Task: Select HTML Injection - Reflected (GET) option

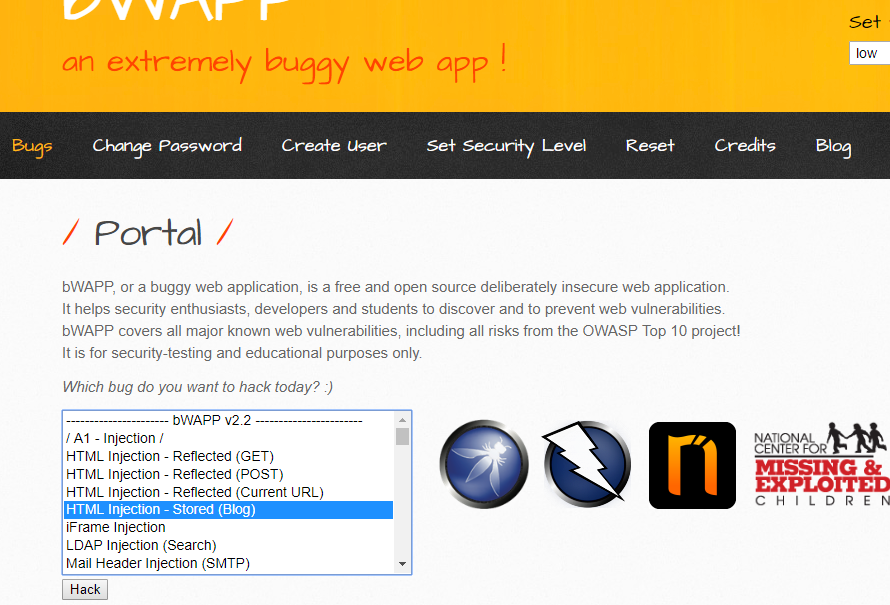Action: pyautogui.click(x=170, y=456)
